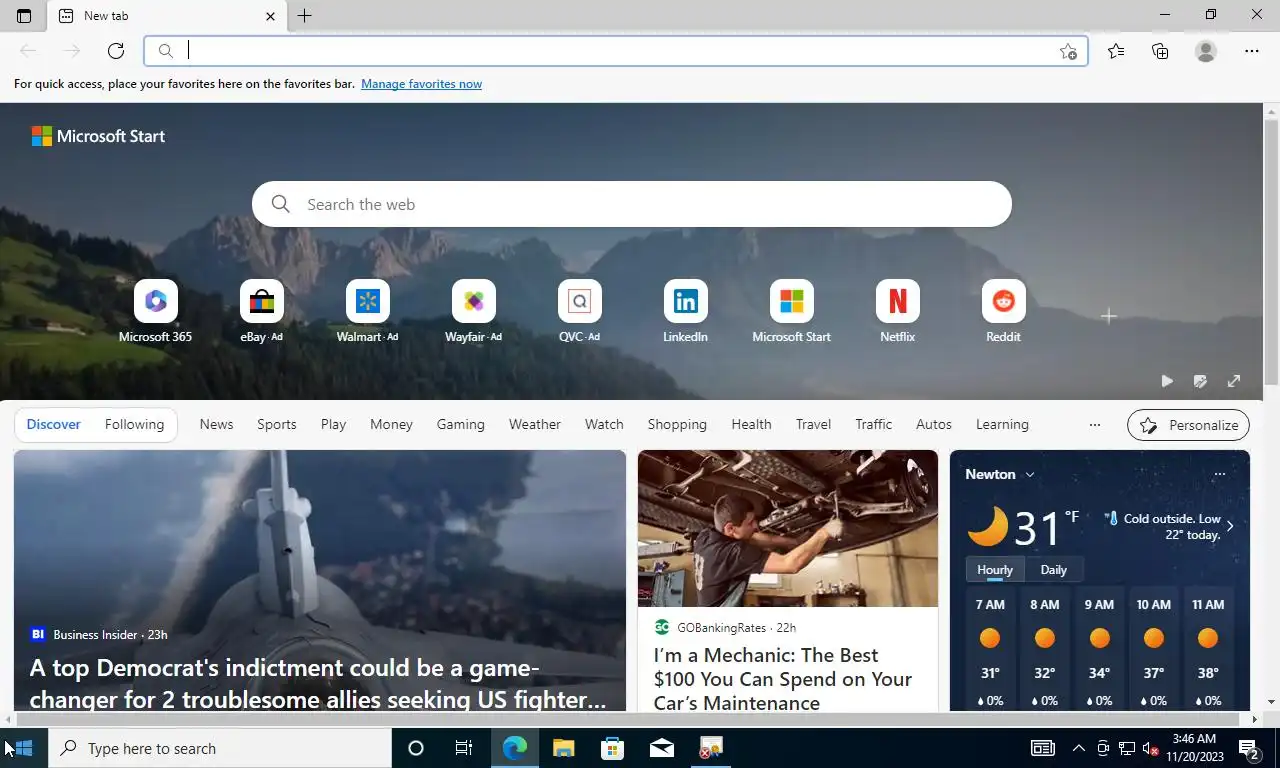Select the Discover feed tab
The height and width of the screenshot is (768, 1280).
click(x=54, y=424)
